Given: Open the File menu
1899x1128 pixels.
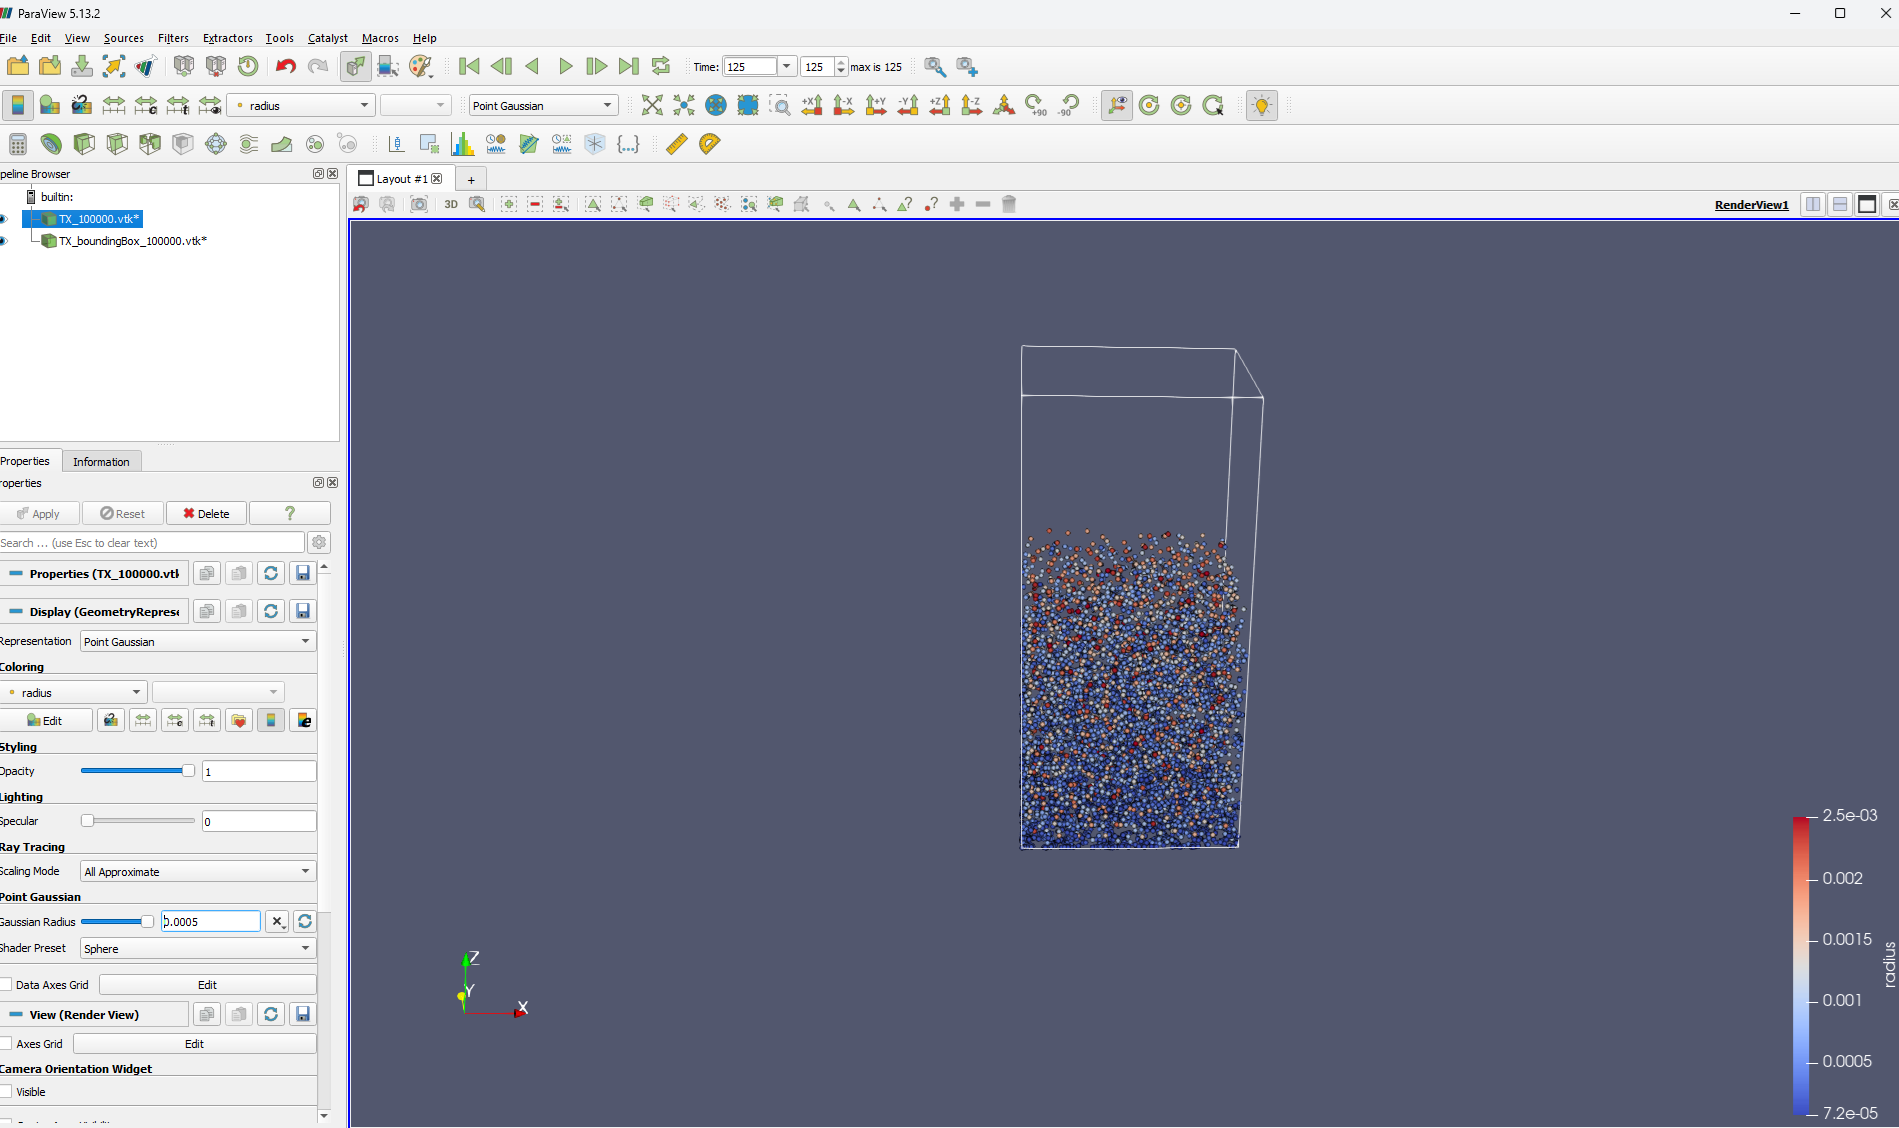Looking at the screenshot, I should pos(8,38).
